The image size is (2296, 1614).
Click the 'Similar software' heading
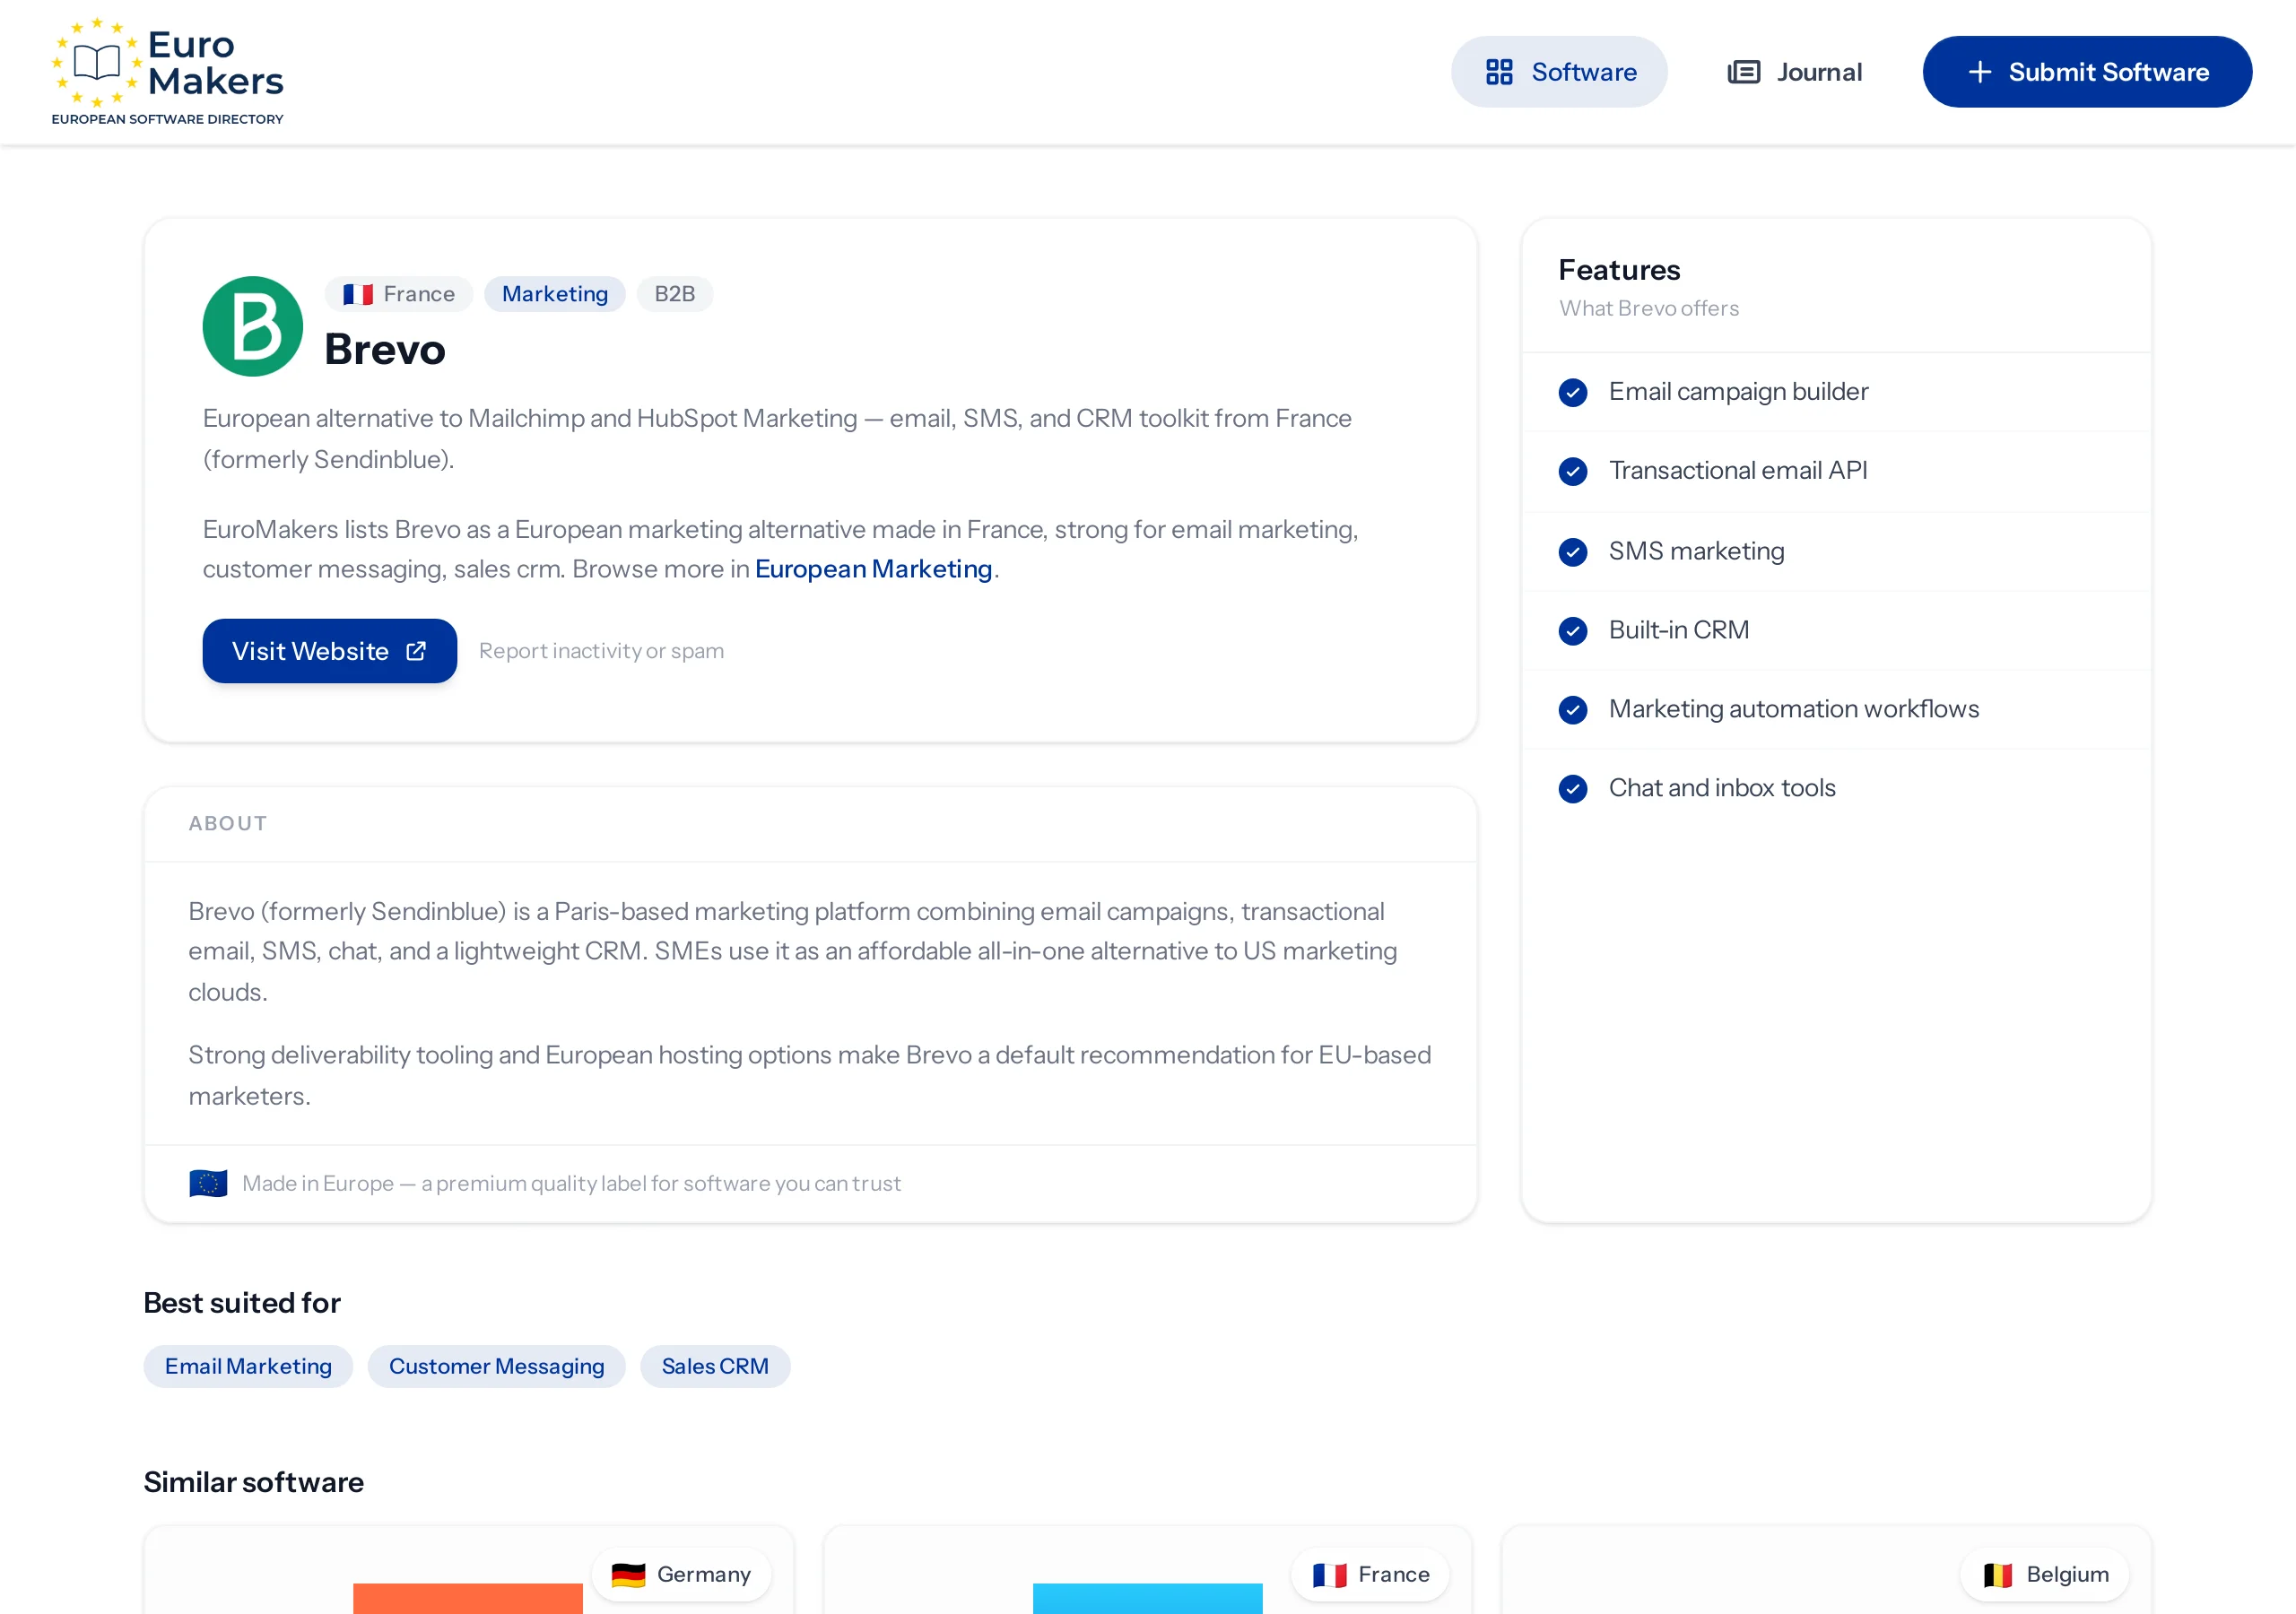coord(254,1482)
